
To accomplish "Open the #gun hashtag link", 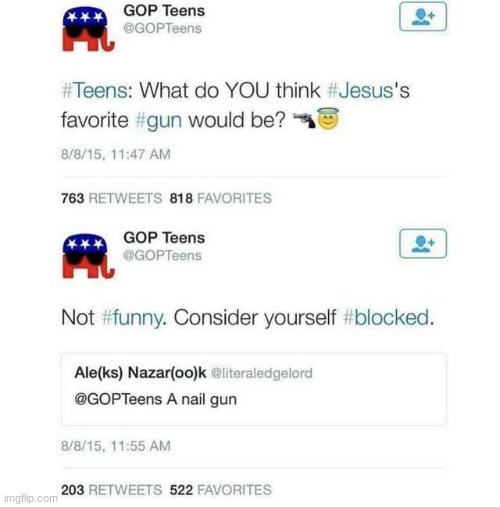I will [x=159, y=121].
